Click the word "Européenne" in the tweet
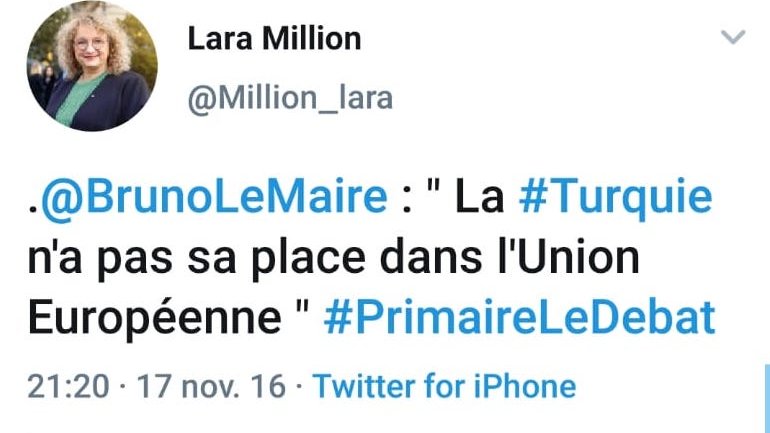Screen dimensions: 770x433 pos(148,318)
